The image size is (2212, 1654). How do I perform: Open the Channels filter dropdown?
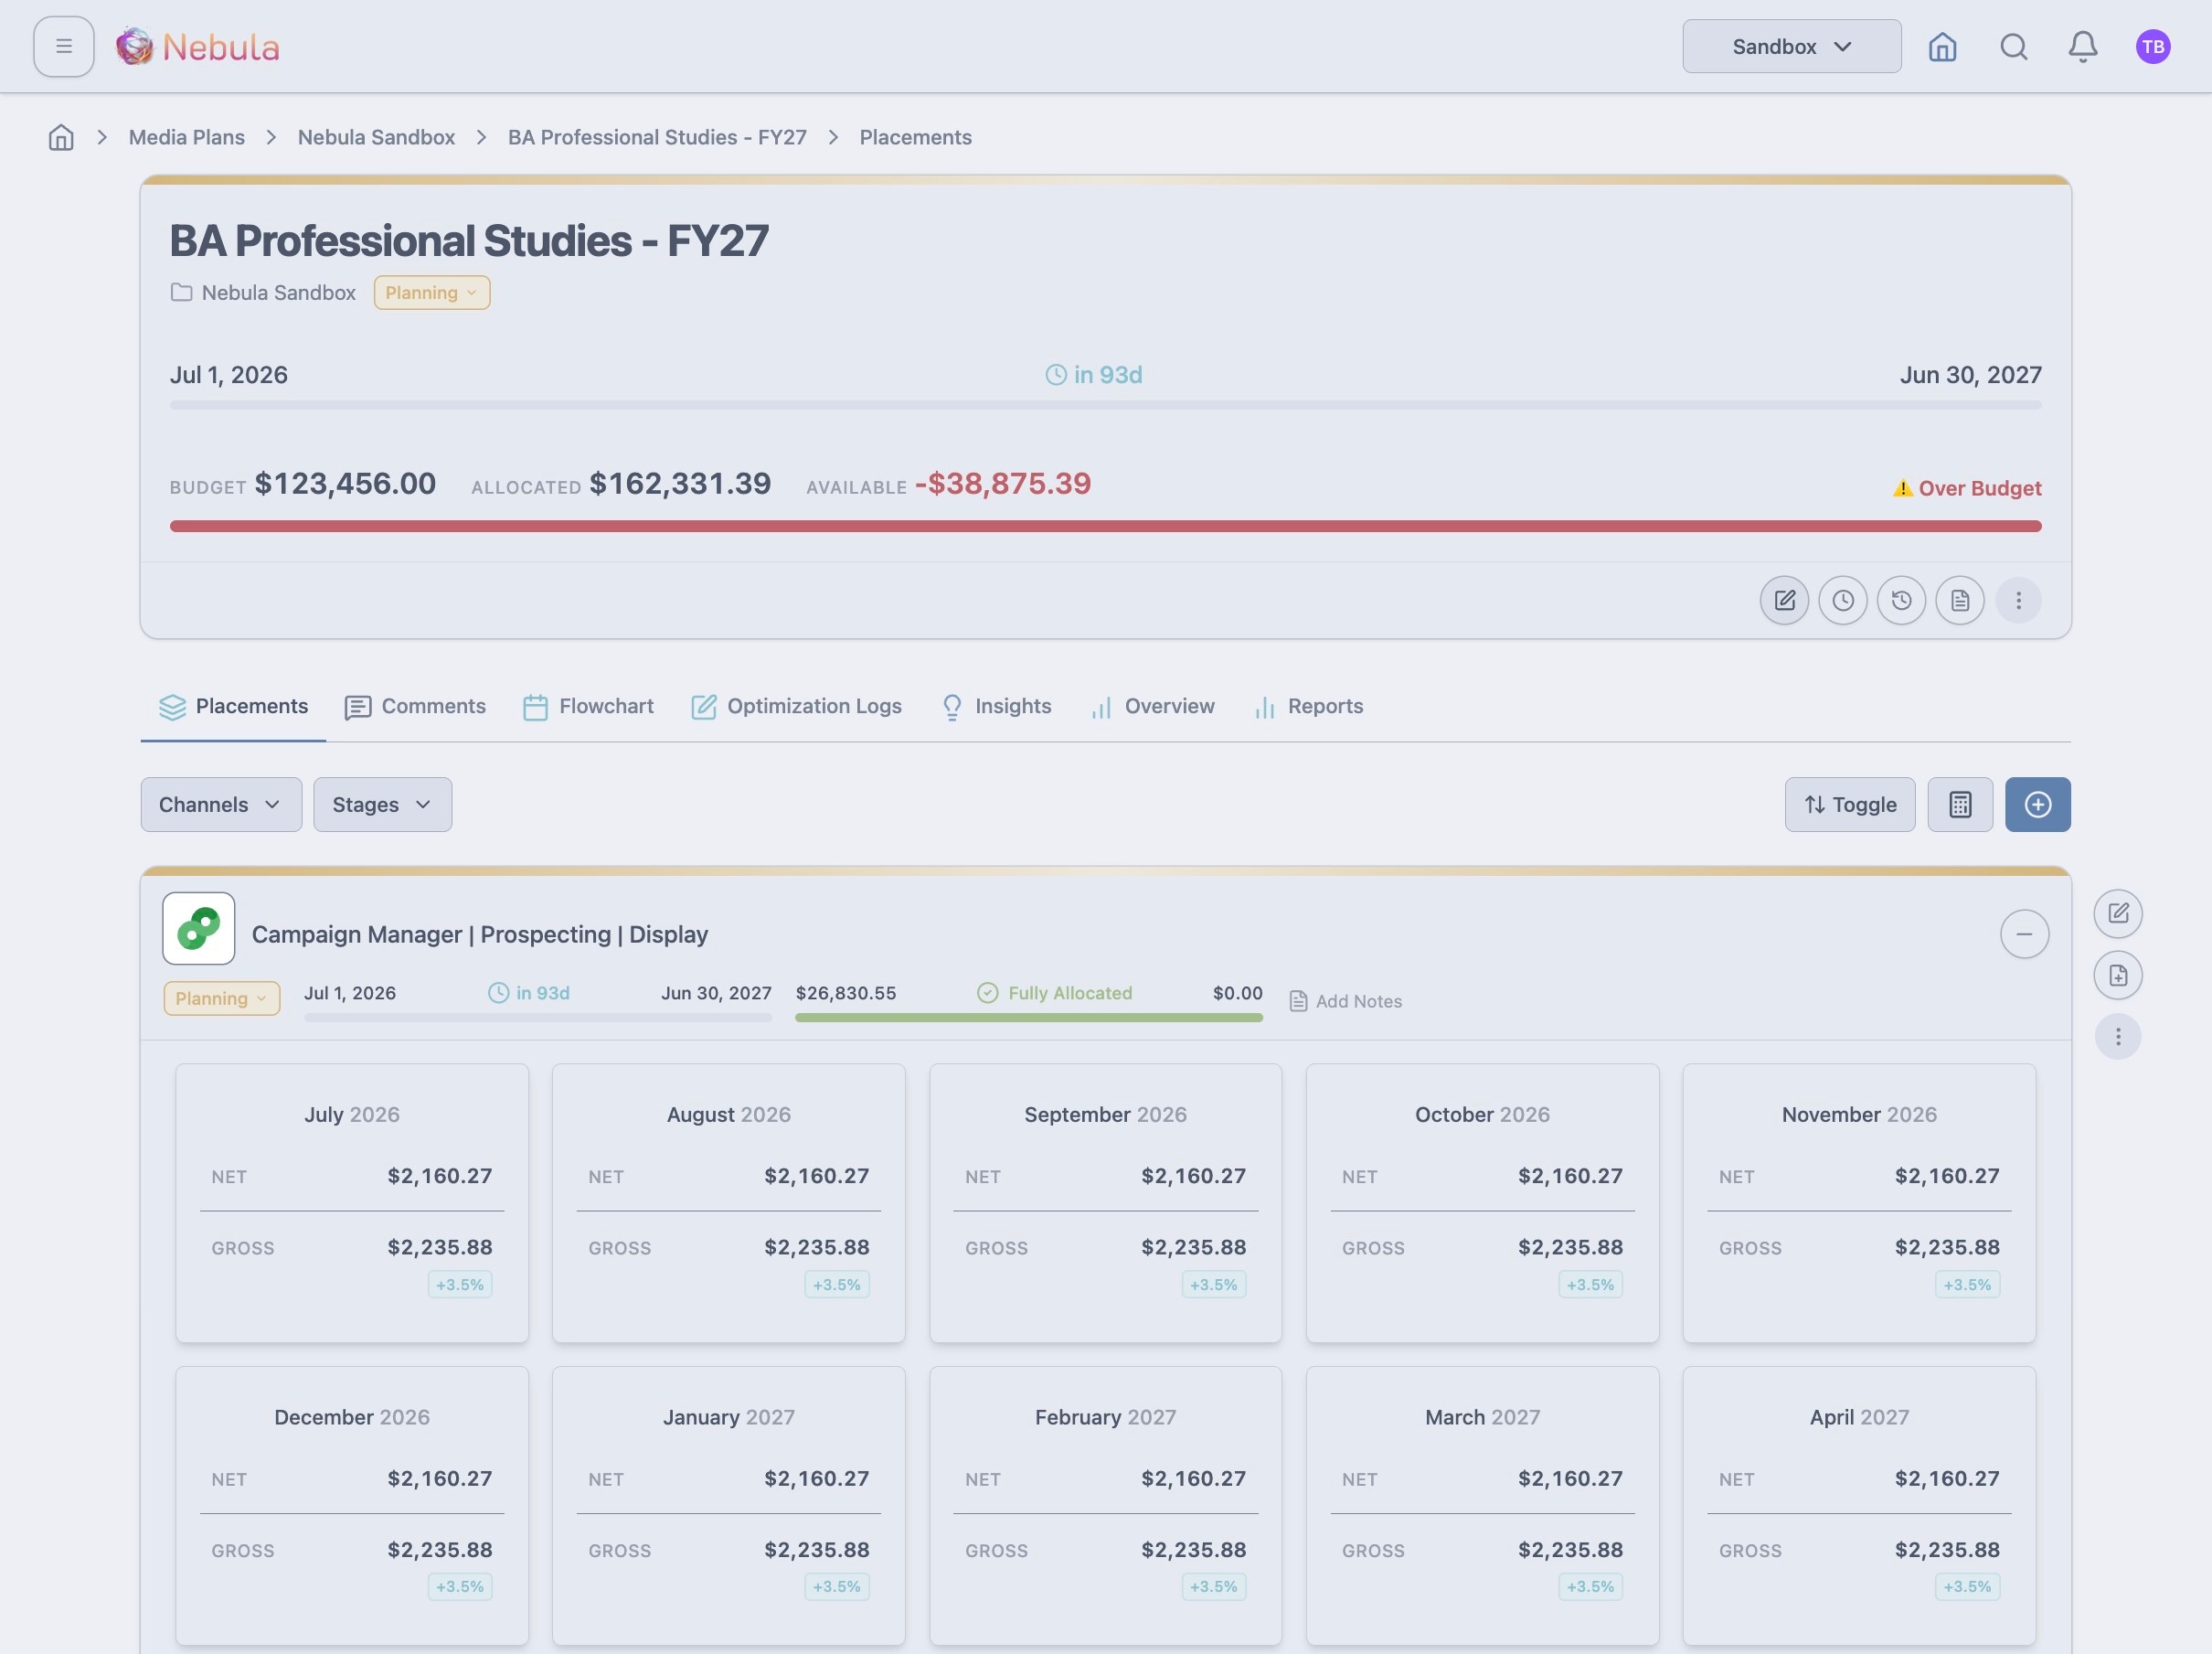coord(220,804)
